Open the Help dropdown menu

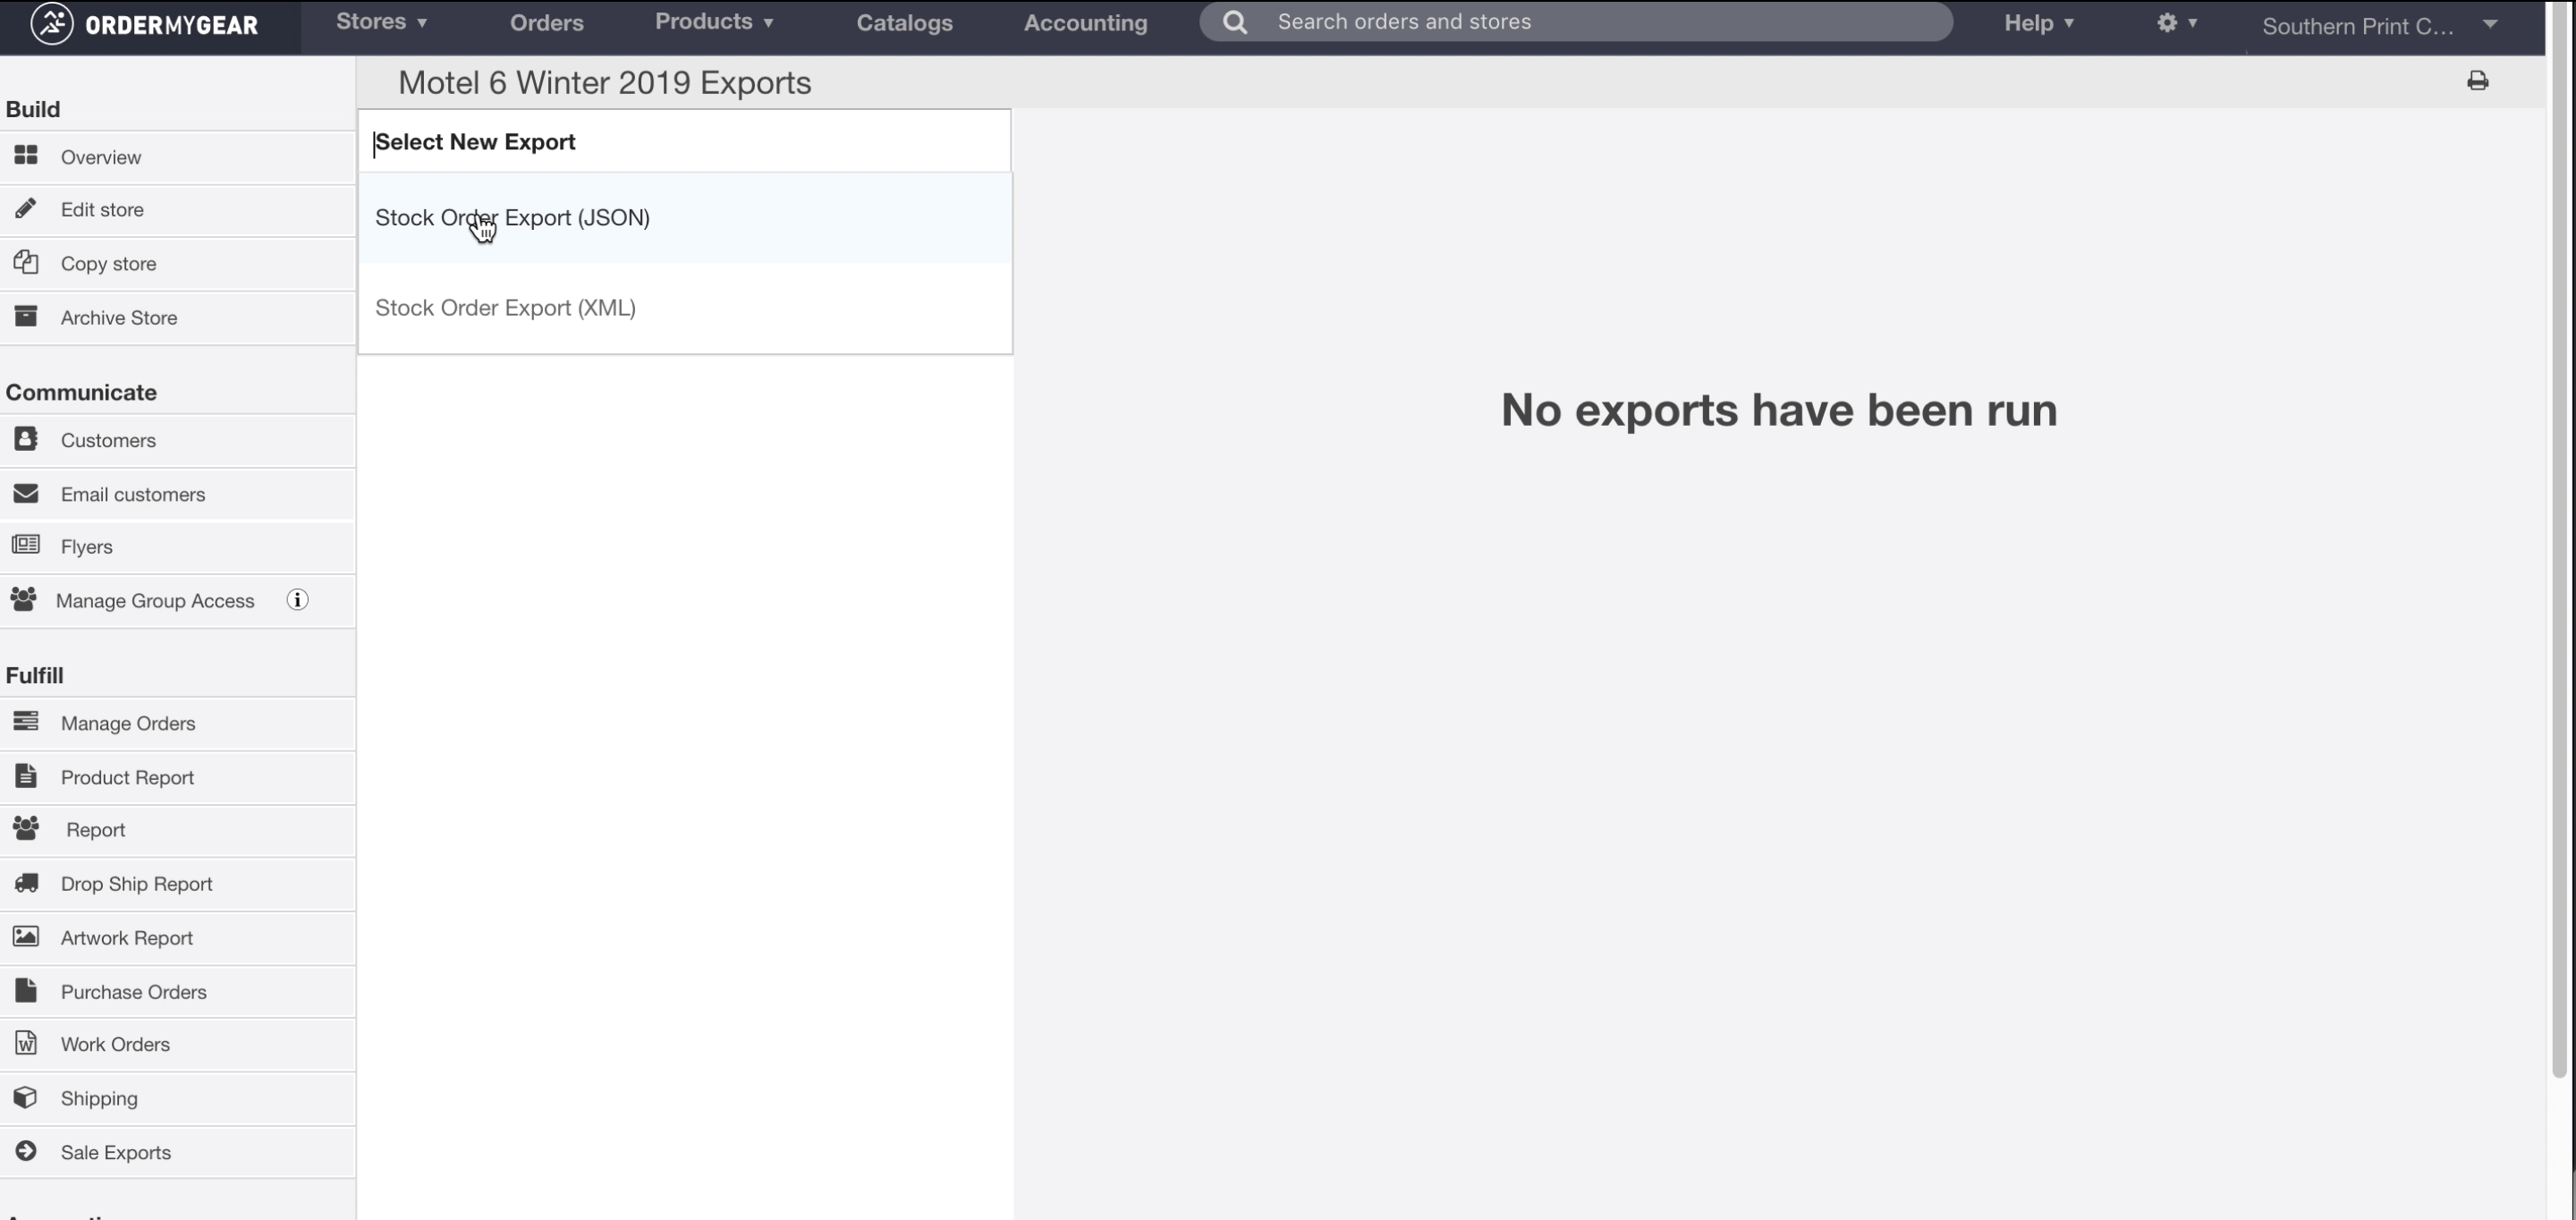click(2038, 22)
